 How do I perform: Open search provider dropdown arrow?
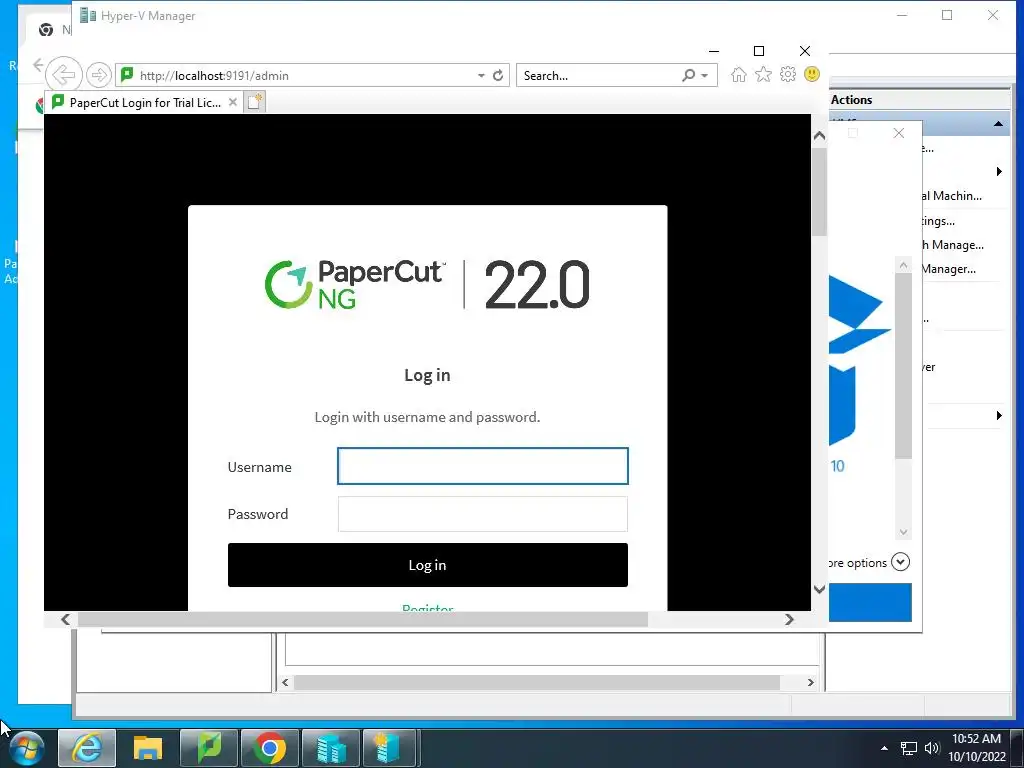[705, 76]
